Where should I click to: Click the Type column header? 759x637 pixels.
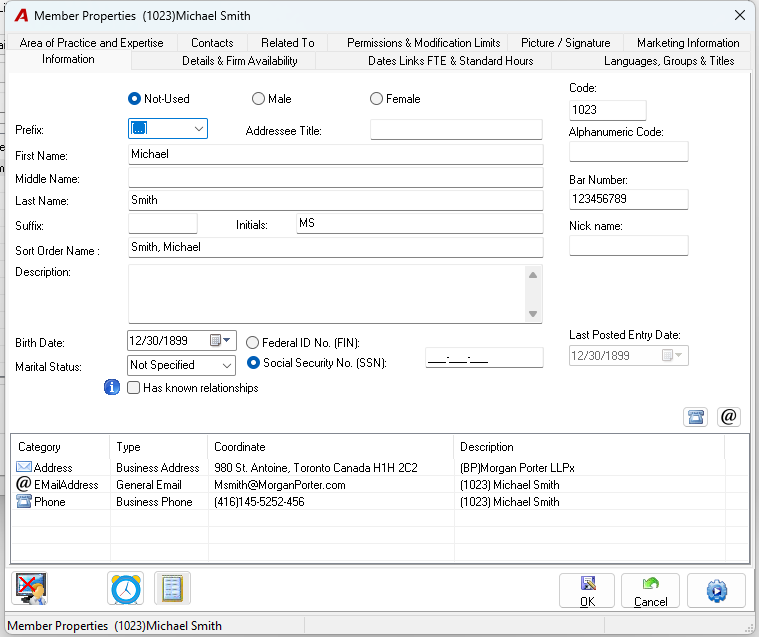click(159, 447)
